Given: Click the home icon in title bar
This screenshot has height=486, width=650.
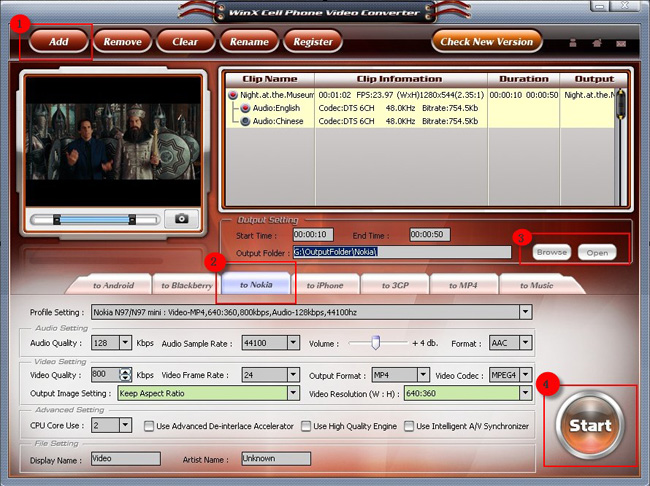Looking at the screenshot, I should point(596,42).
